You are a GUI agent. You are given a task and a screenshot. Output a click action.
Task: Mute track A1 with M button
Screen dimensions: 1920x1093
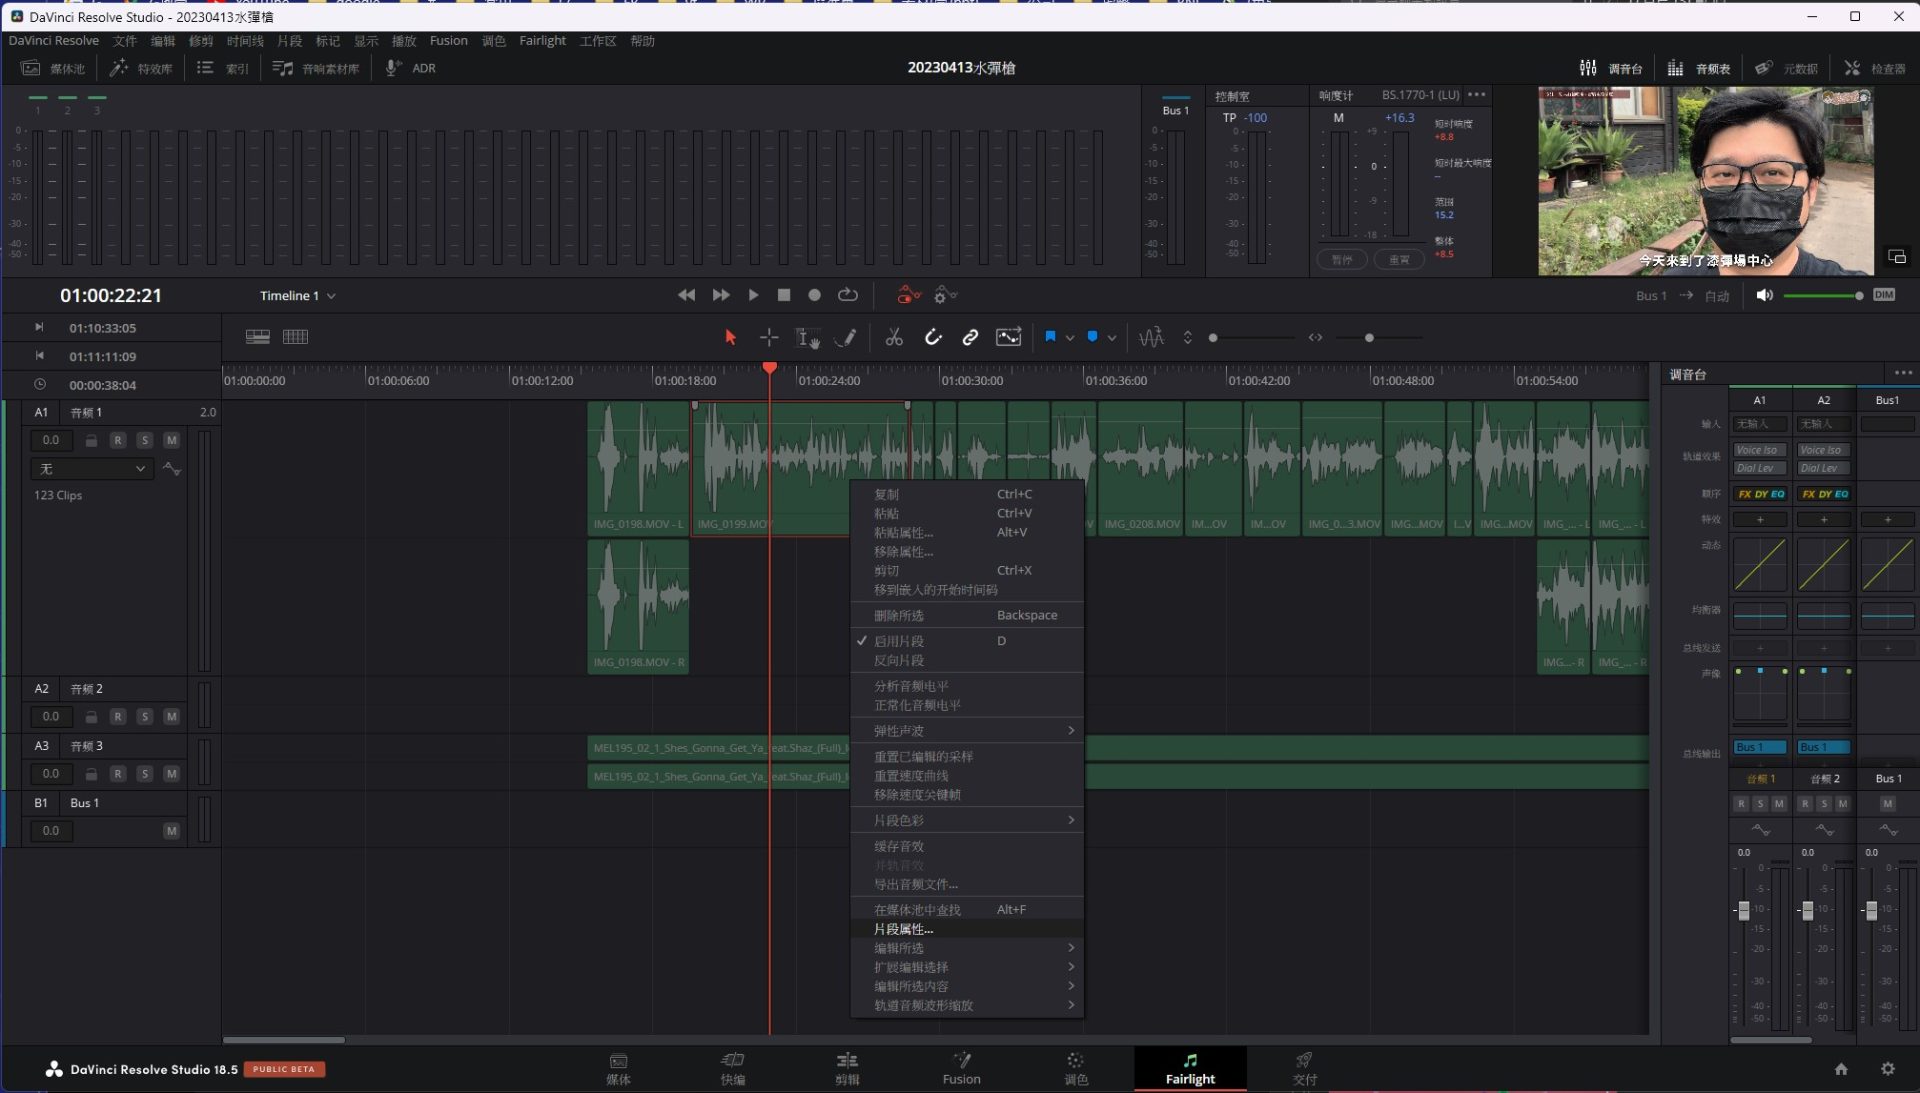(x=172, y=440)
